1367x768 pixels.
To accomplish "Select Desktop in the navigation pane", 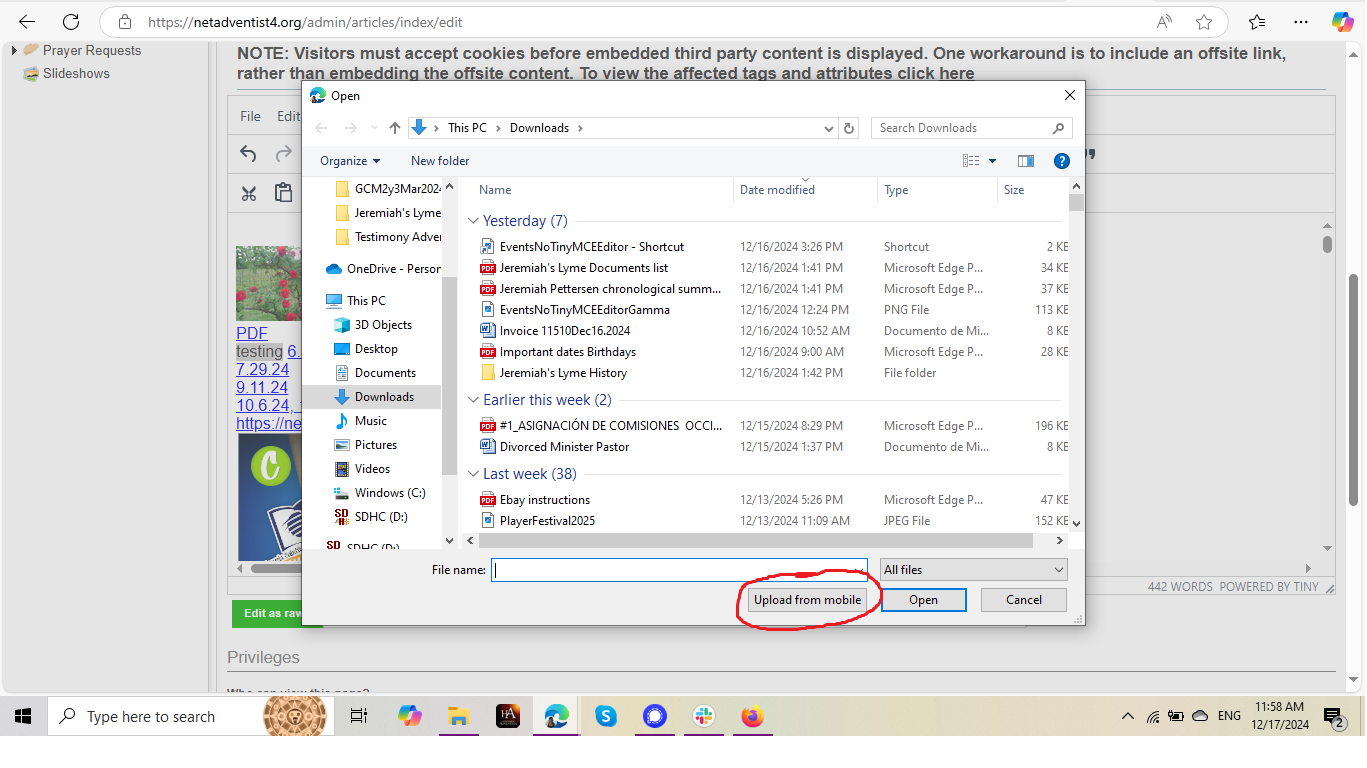I will click(x=376, y=349).
